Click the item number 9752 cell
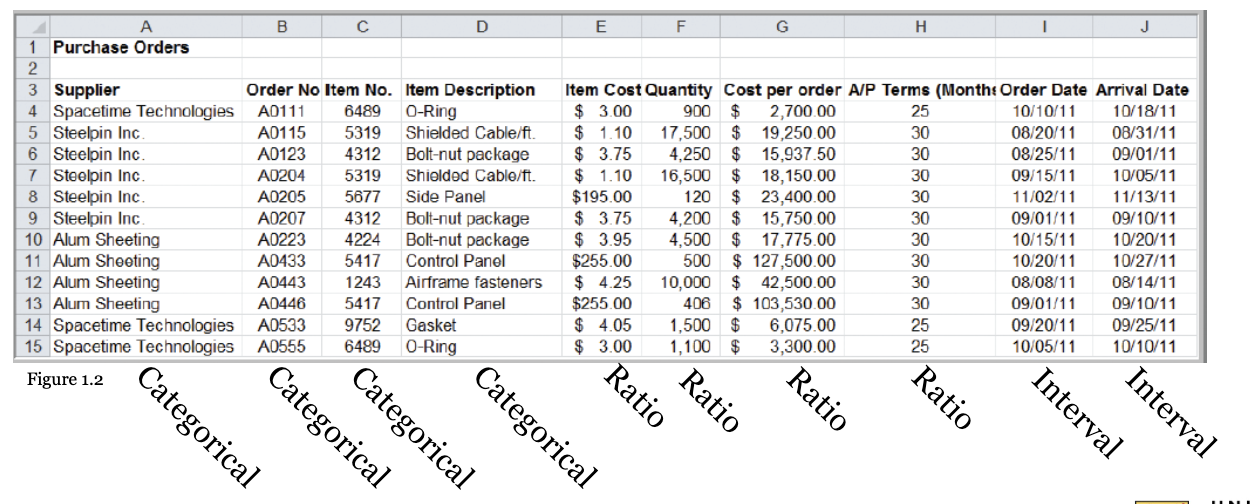Image resolution: width=1250 pixels, height=504 pixels. coord(362,326)
